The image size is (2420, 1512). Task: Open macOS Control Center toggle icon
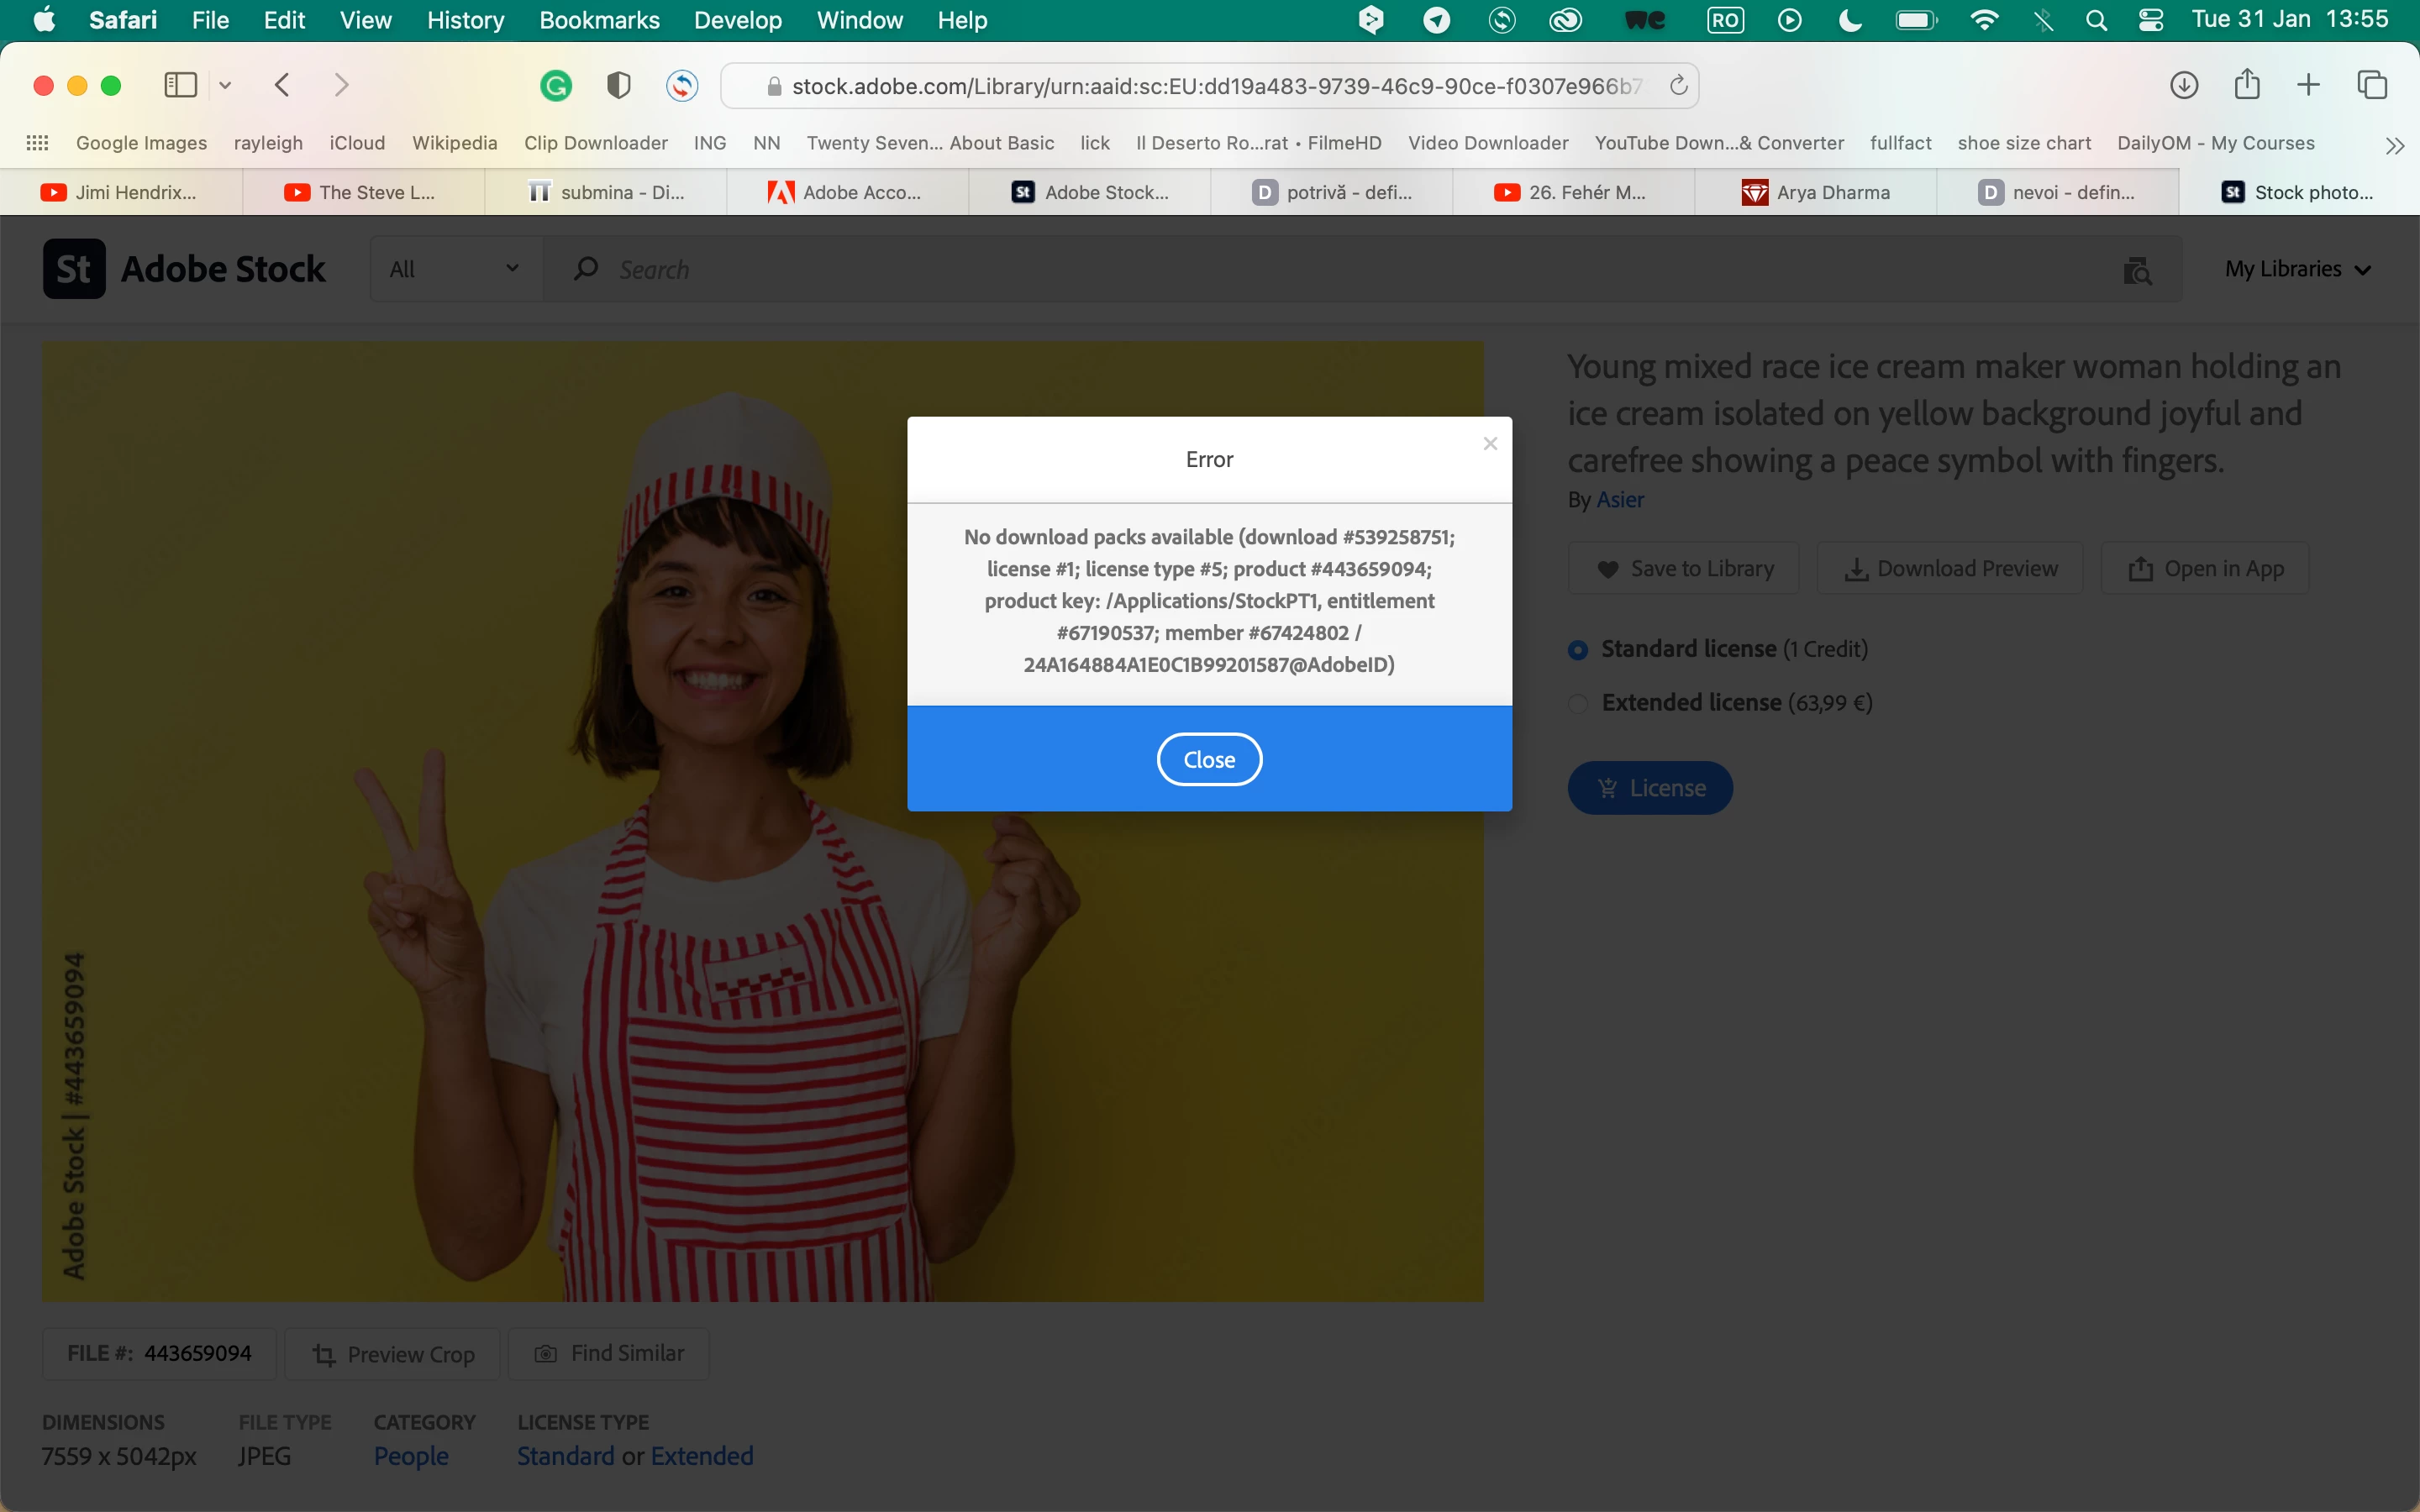(2151, 20)
